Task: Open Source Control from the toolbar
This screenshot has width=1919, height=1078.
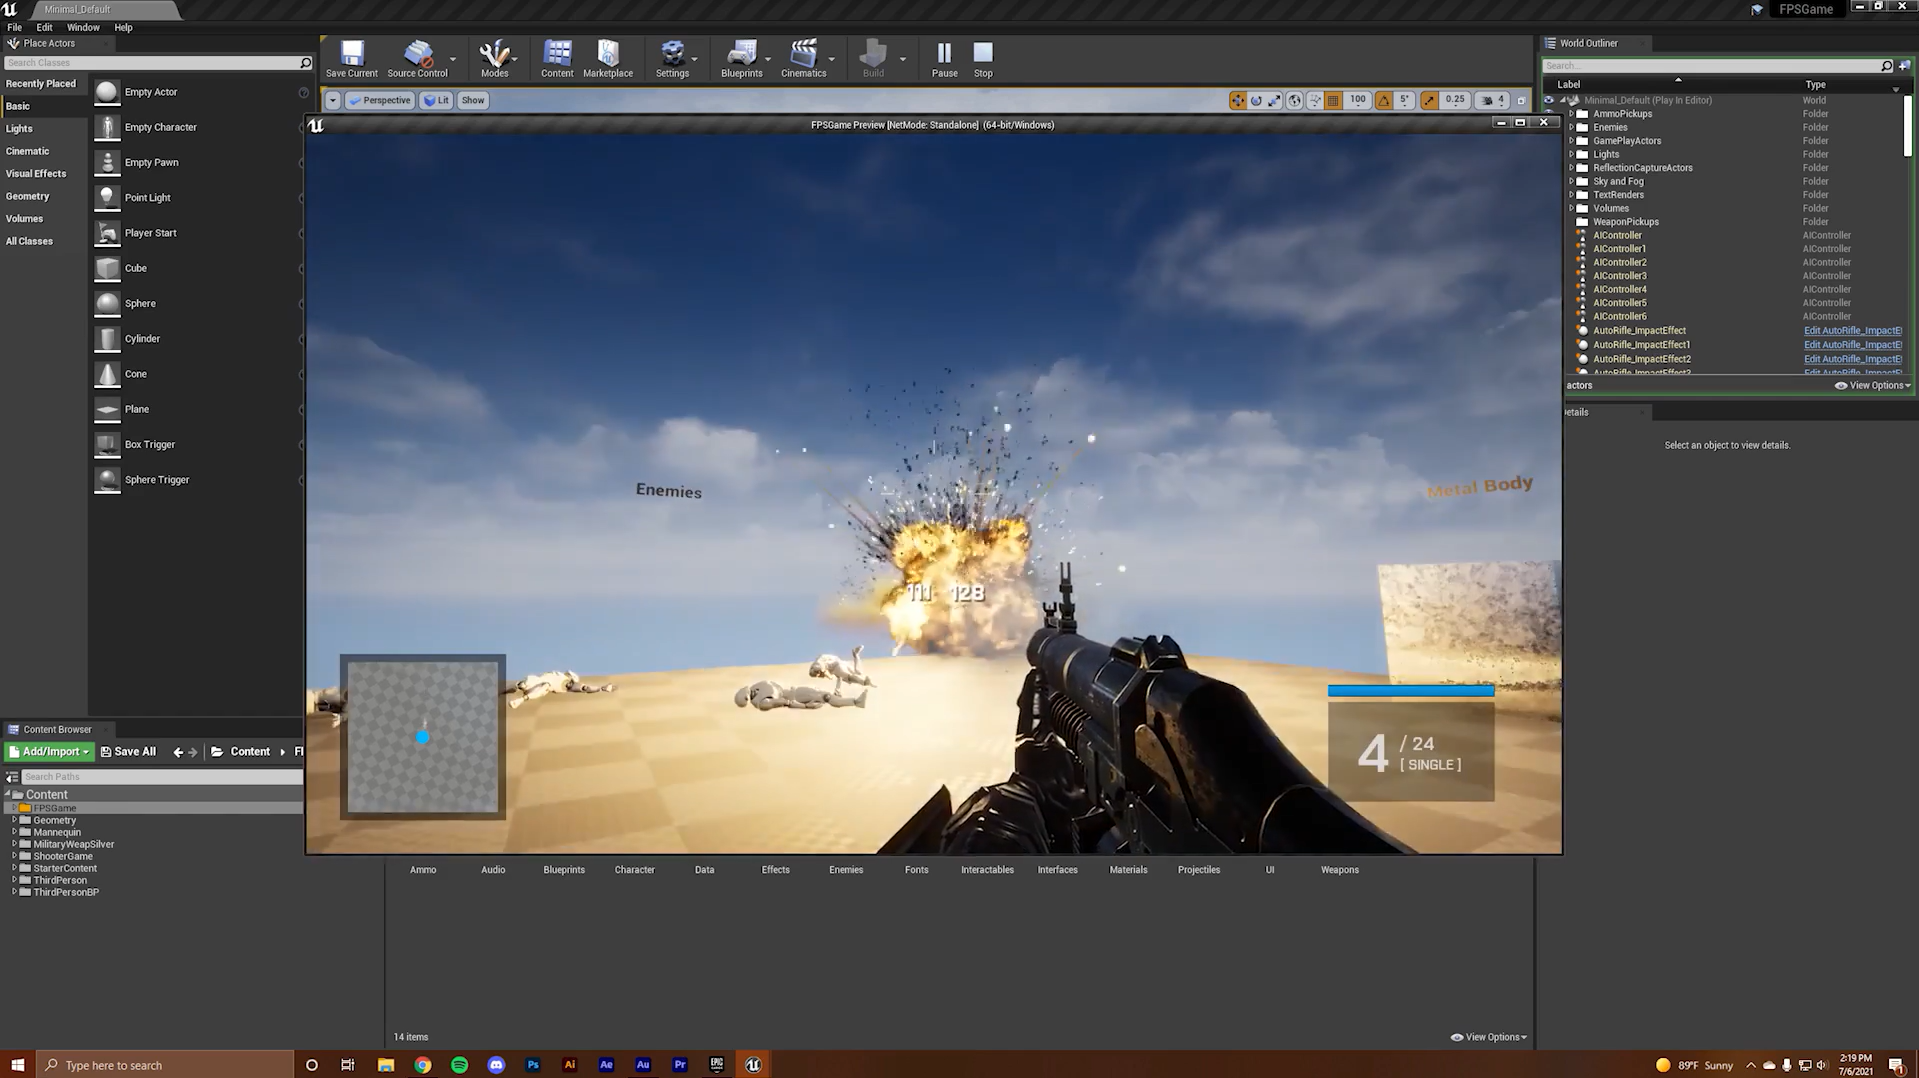Action: point(417,59)
